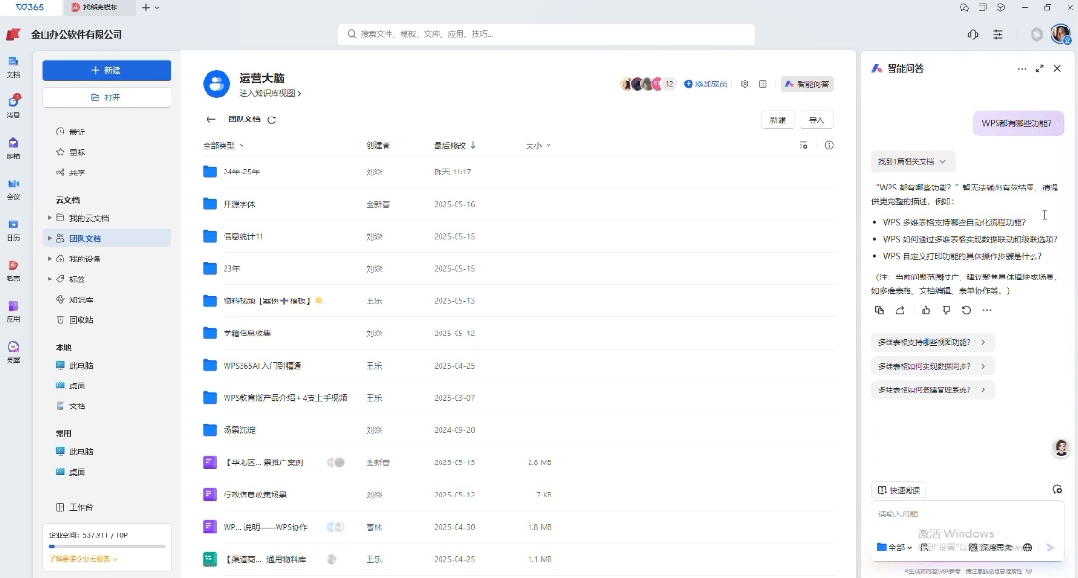
Task: Click 进入知识库视图 link
Action: (270, 93)
